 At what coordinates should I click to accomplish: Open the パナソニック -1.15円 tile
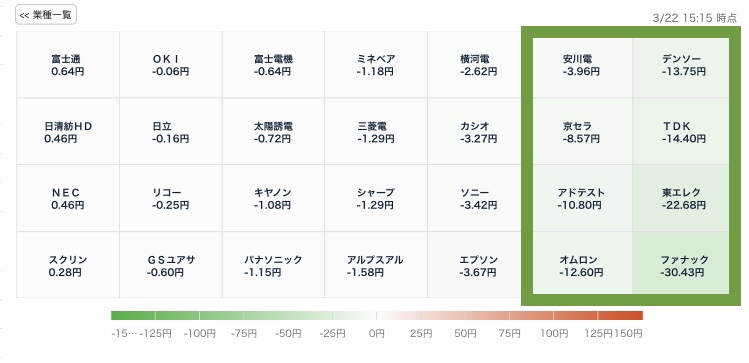[273, 265]
